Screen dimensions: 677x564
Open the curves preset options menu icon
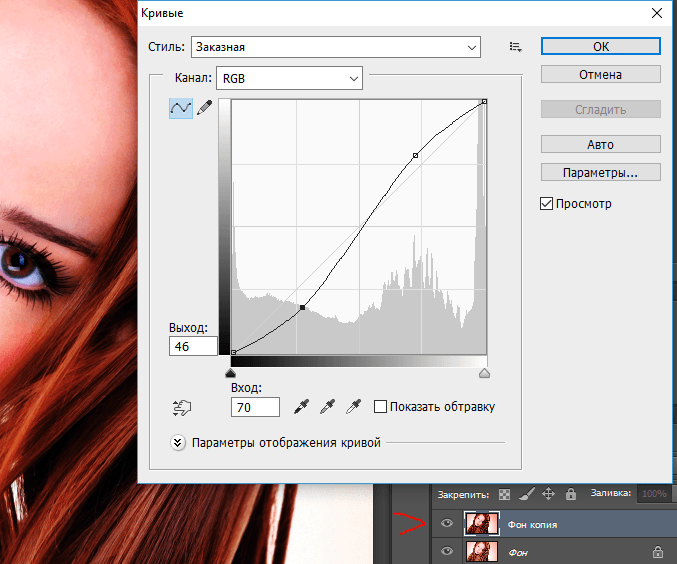click(516, 47)
